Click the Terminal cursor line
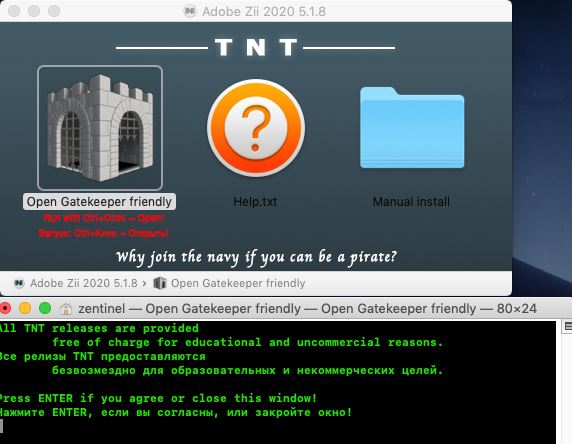This screenshot has width=572, height=444. [x=277, y=426]
